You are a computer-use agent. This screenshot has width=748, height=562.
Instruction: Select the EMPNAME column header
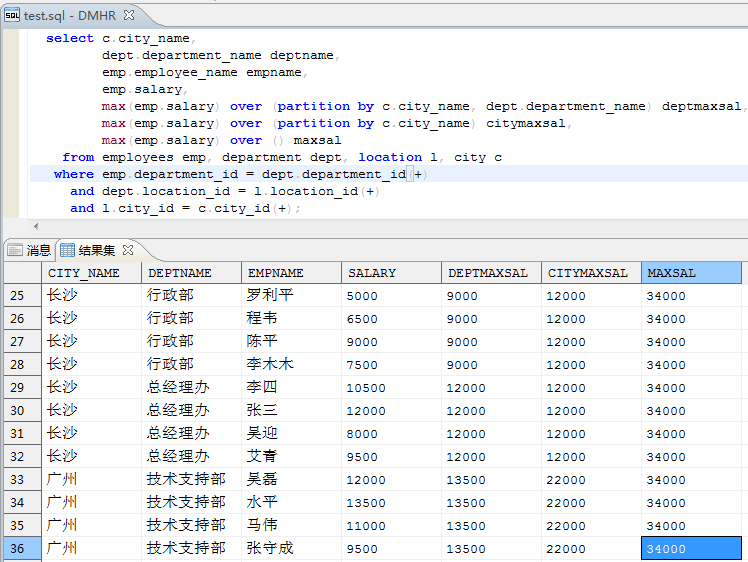point(290,273)
